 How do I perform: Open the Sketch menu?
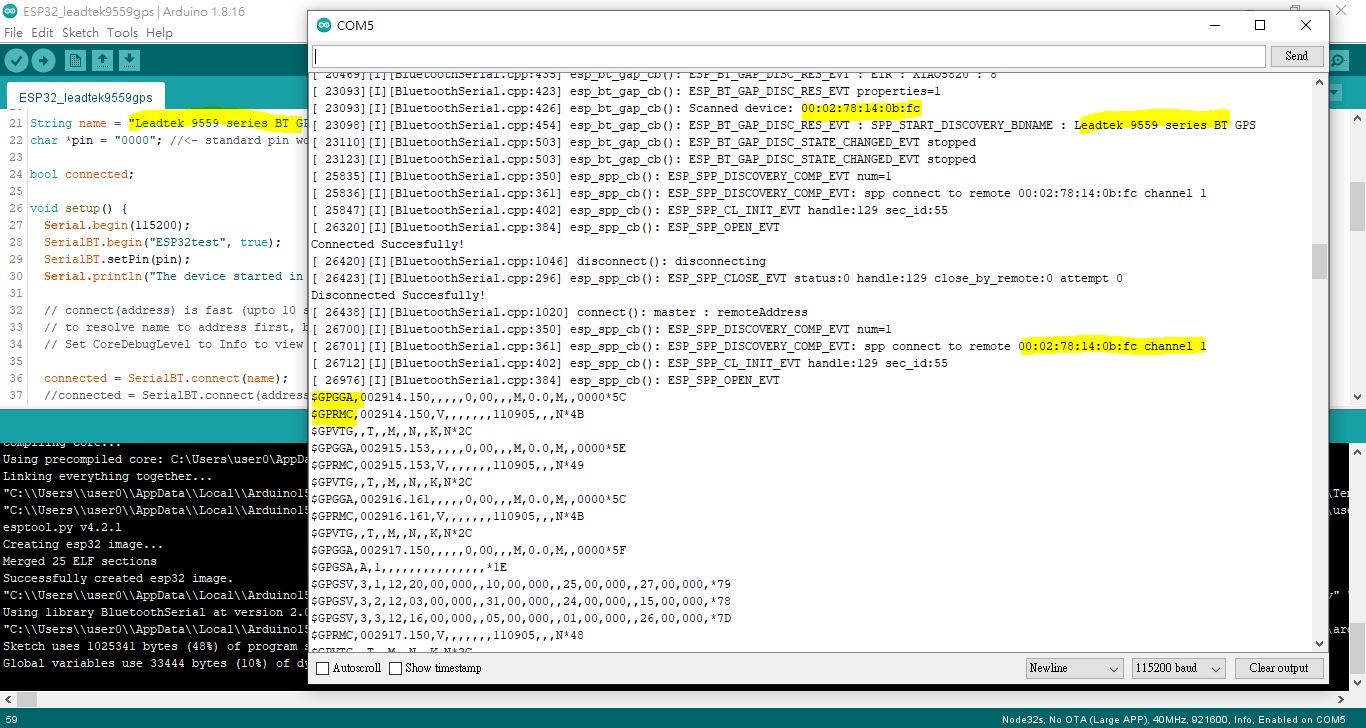[x=80, y=32]
